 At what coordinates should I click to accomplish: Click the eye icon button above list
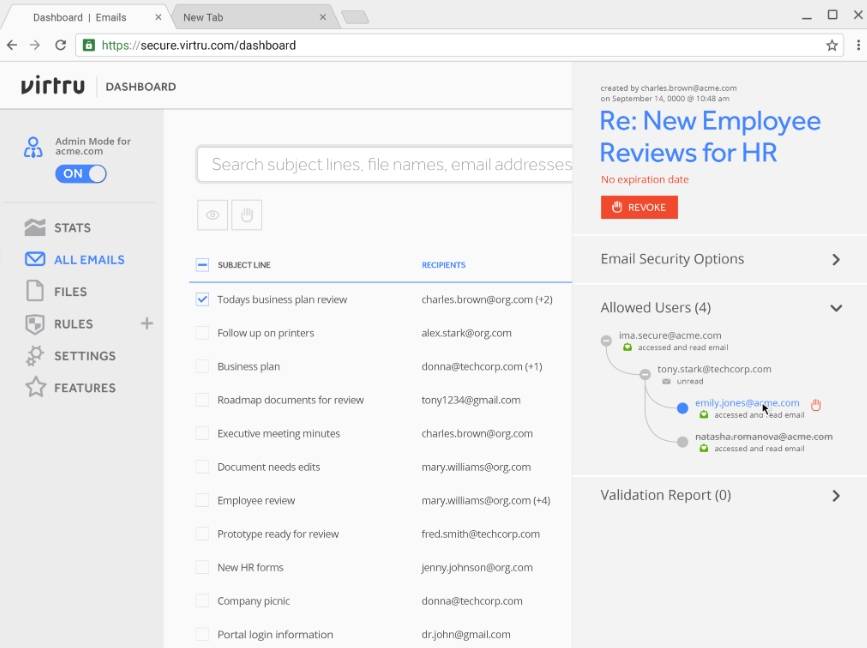(x=212, y=215)
